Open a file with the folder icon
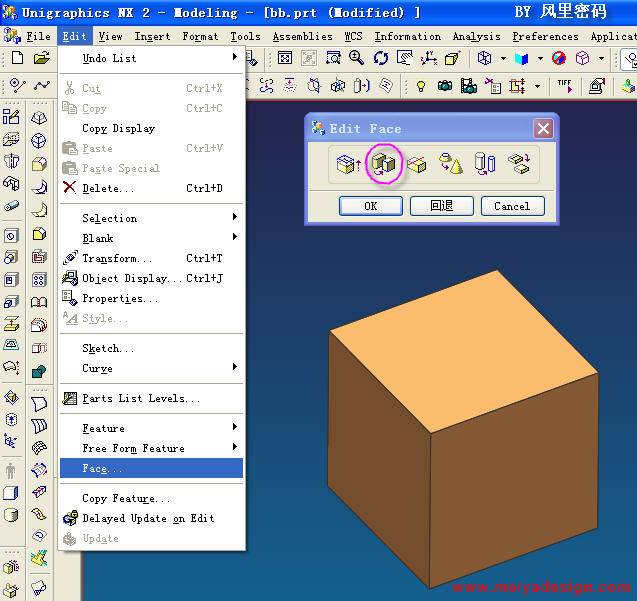637x601 pixels. [x=41, y=58]
